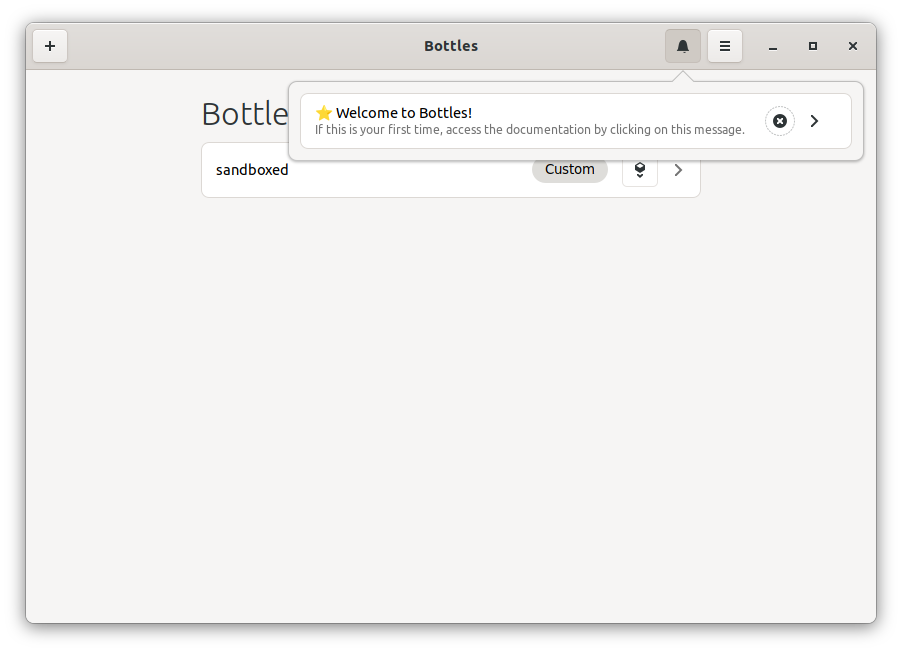The width and height of the screenshot is (902, 652).
Task: Select the Welcome to Bottles notification entry
Action: tap(530, 120)
